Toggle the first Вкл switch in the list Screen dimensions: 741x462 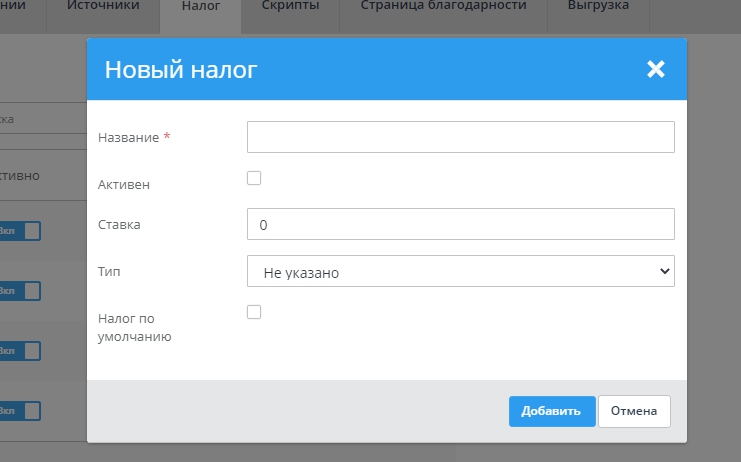22,231
